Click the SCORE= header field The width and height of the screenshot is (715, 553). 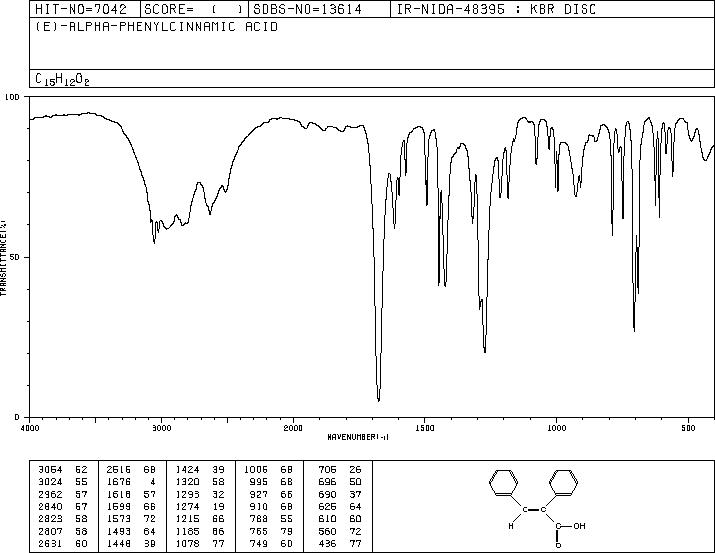pos(193,9)
